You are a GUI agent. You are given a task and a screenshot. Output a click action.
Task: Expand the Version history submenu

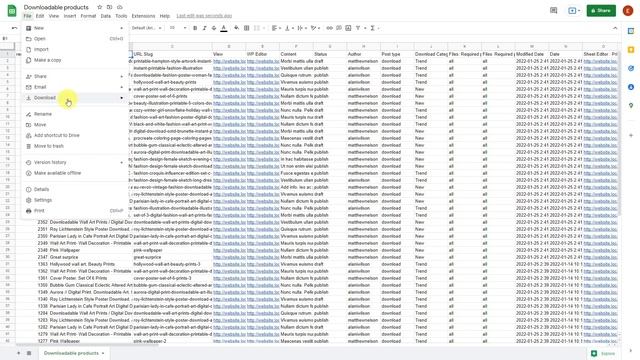tap(121, 162)
